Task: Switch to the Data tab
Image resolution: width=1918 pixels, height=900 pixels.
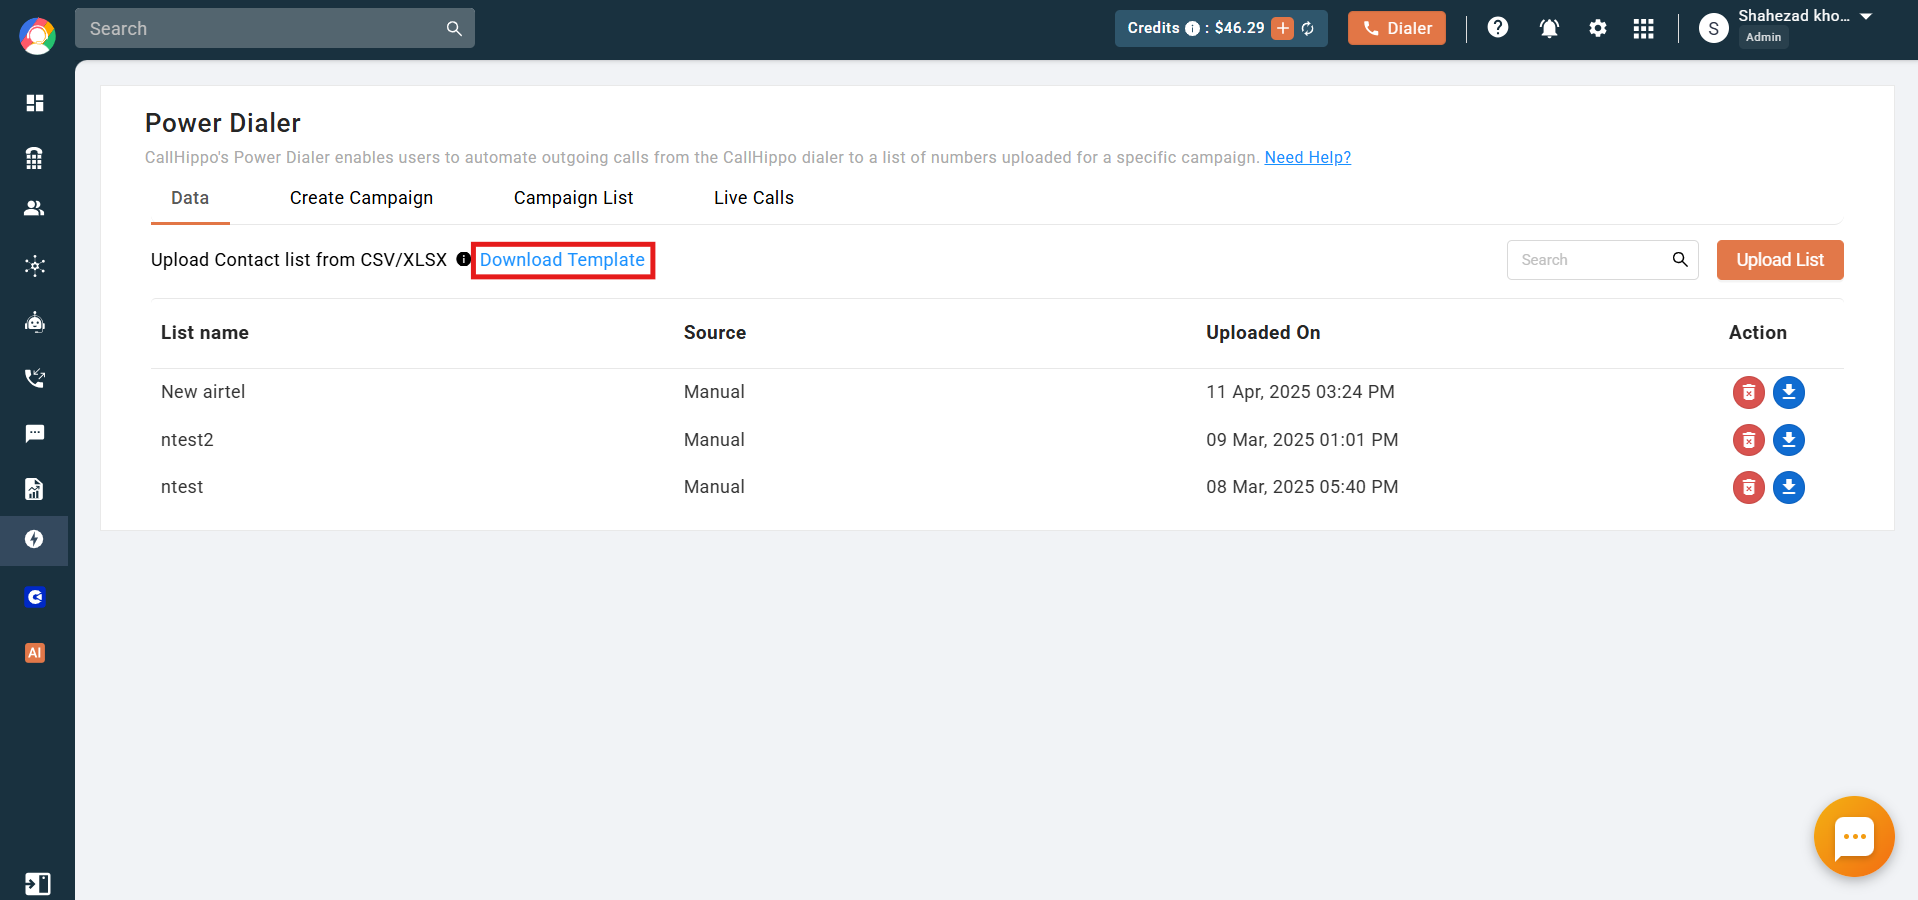Action: point(190,198)
